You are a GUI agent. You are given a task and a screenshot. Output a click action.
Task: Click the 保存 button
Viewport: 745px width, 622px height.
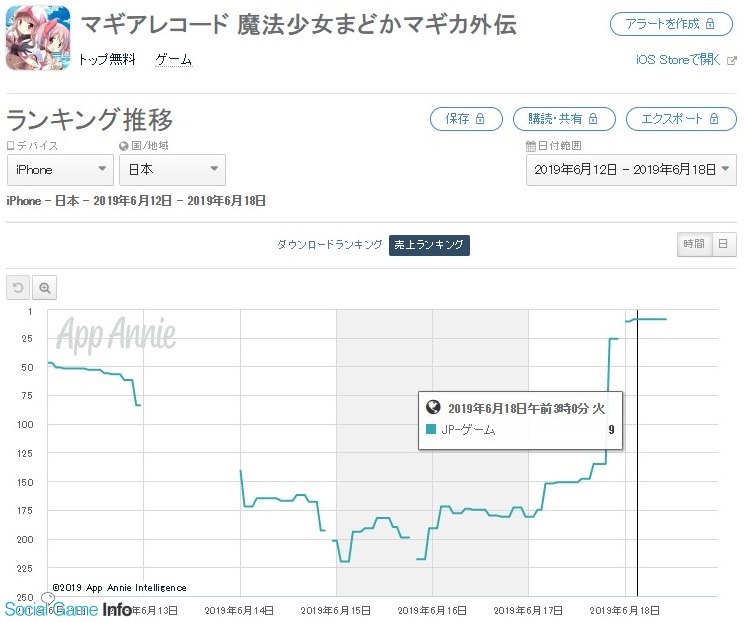[x=466, y=119]
